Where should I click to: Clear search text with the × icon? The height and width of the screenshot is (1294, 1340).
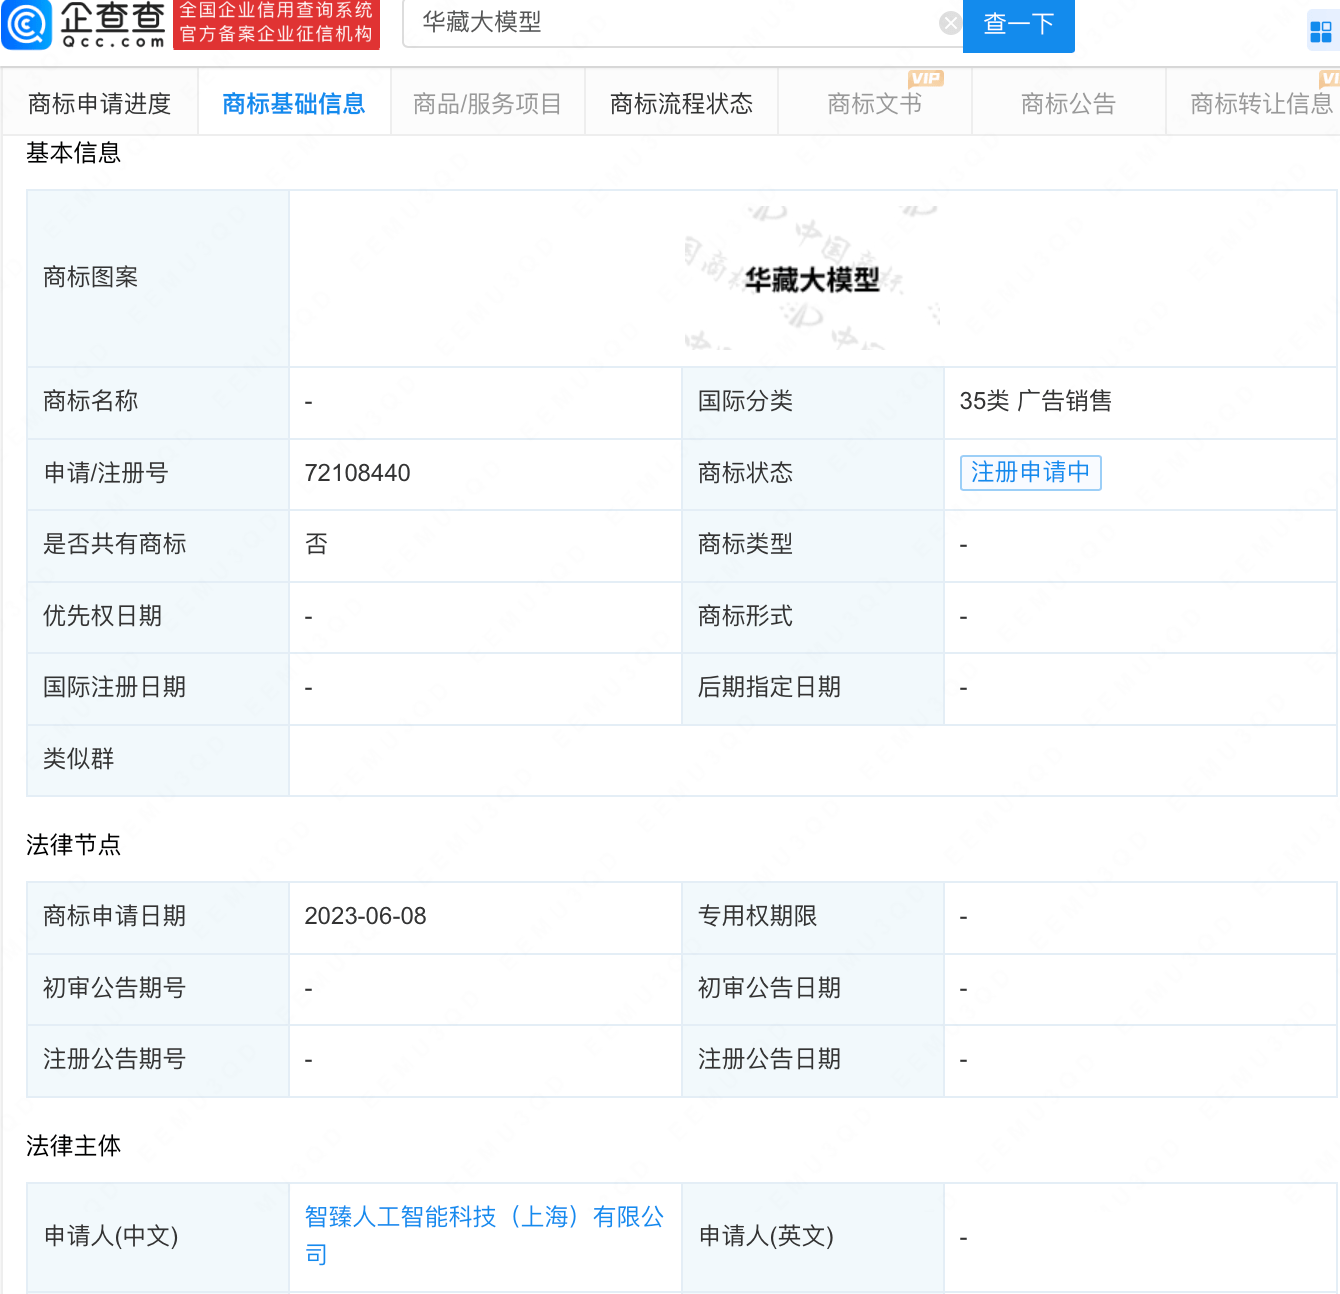click(949, 23)
